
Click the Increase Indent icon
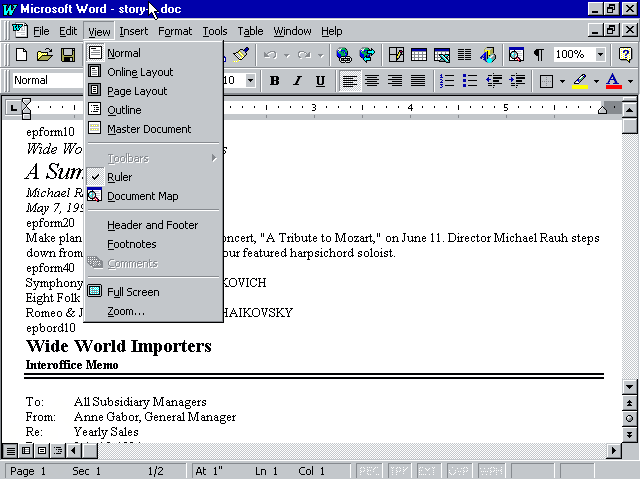tap(517, 80)
